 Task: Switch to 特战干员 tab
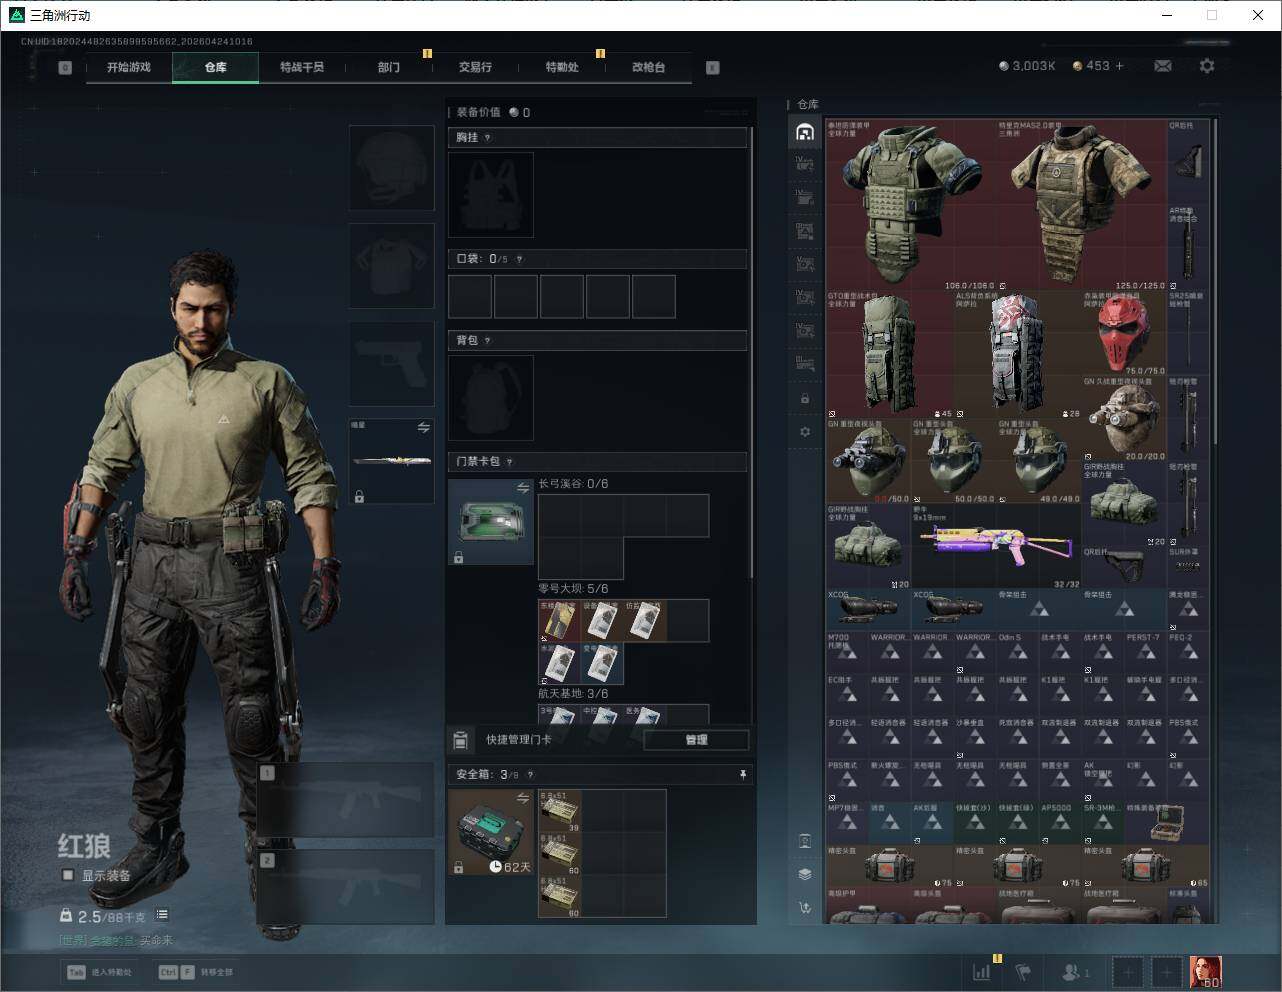(302, 67)
